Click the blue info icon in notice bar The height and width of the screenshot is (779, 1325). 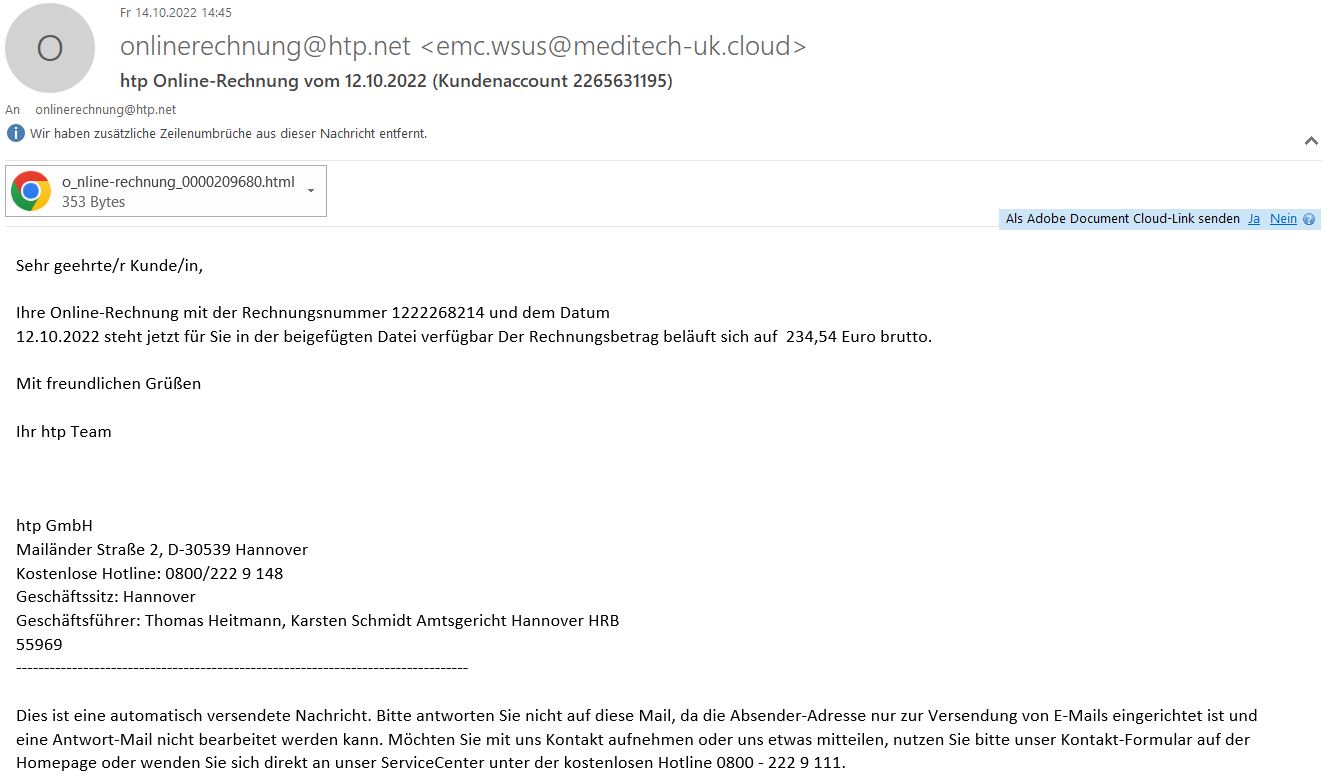click(x=16, y=133)
